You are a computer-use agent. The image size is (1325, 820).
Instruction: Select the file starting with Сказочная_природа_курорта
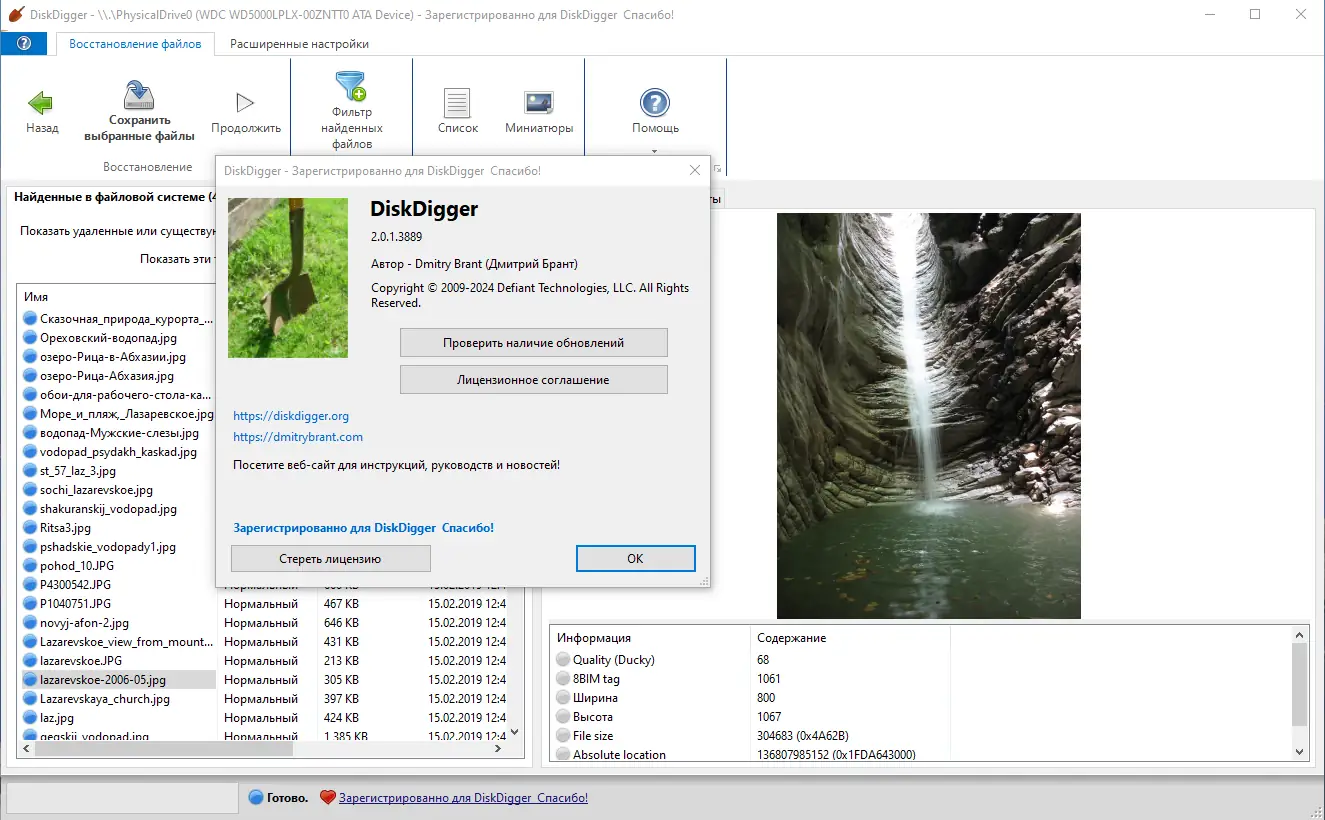(x=127, y=319)
